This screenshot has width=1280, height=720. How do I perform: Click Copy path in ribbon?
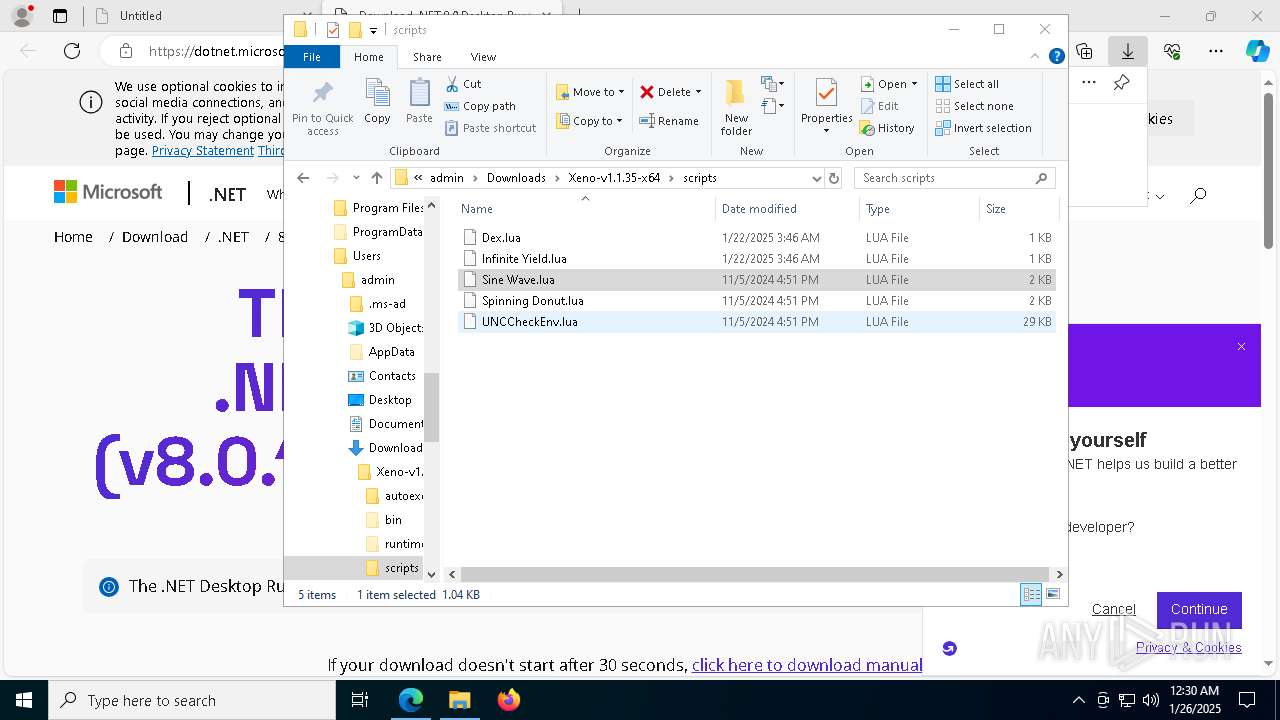(480, 106)
